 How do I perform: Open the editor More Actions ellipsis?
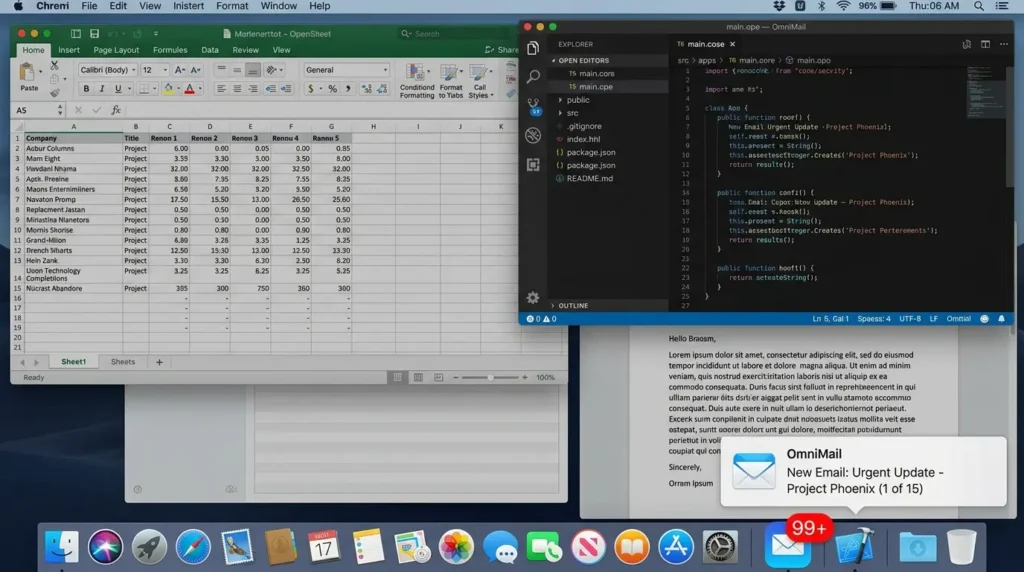pyautogui.click(x=1004, y=44)
